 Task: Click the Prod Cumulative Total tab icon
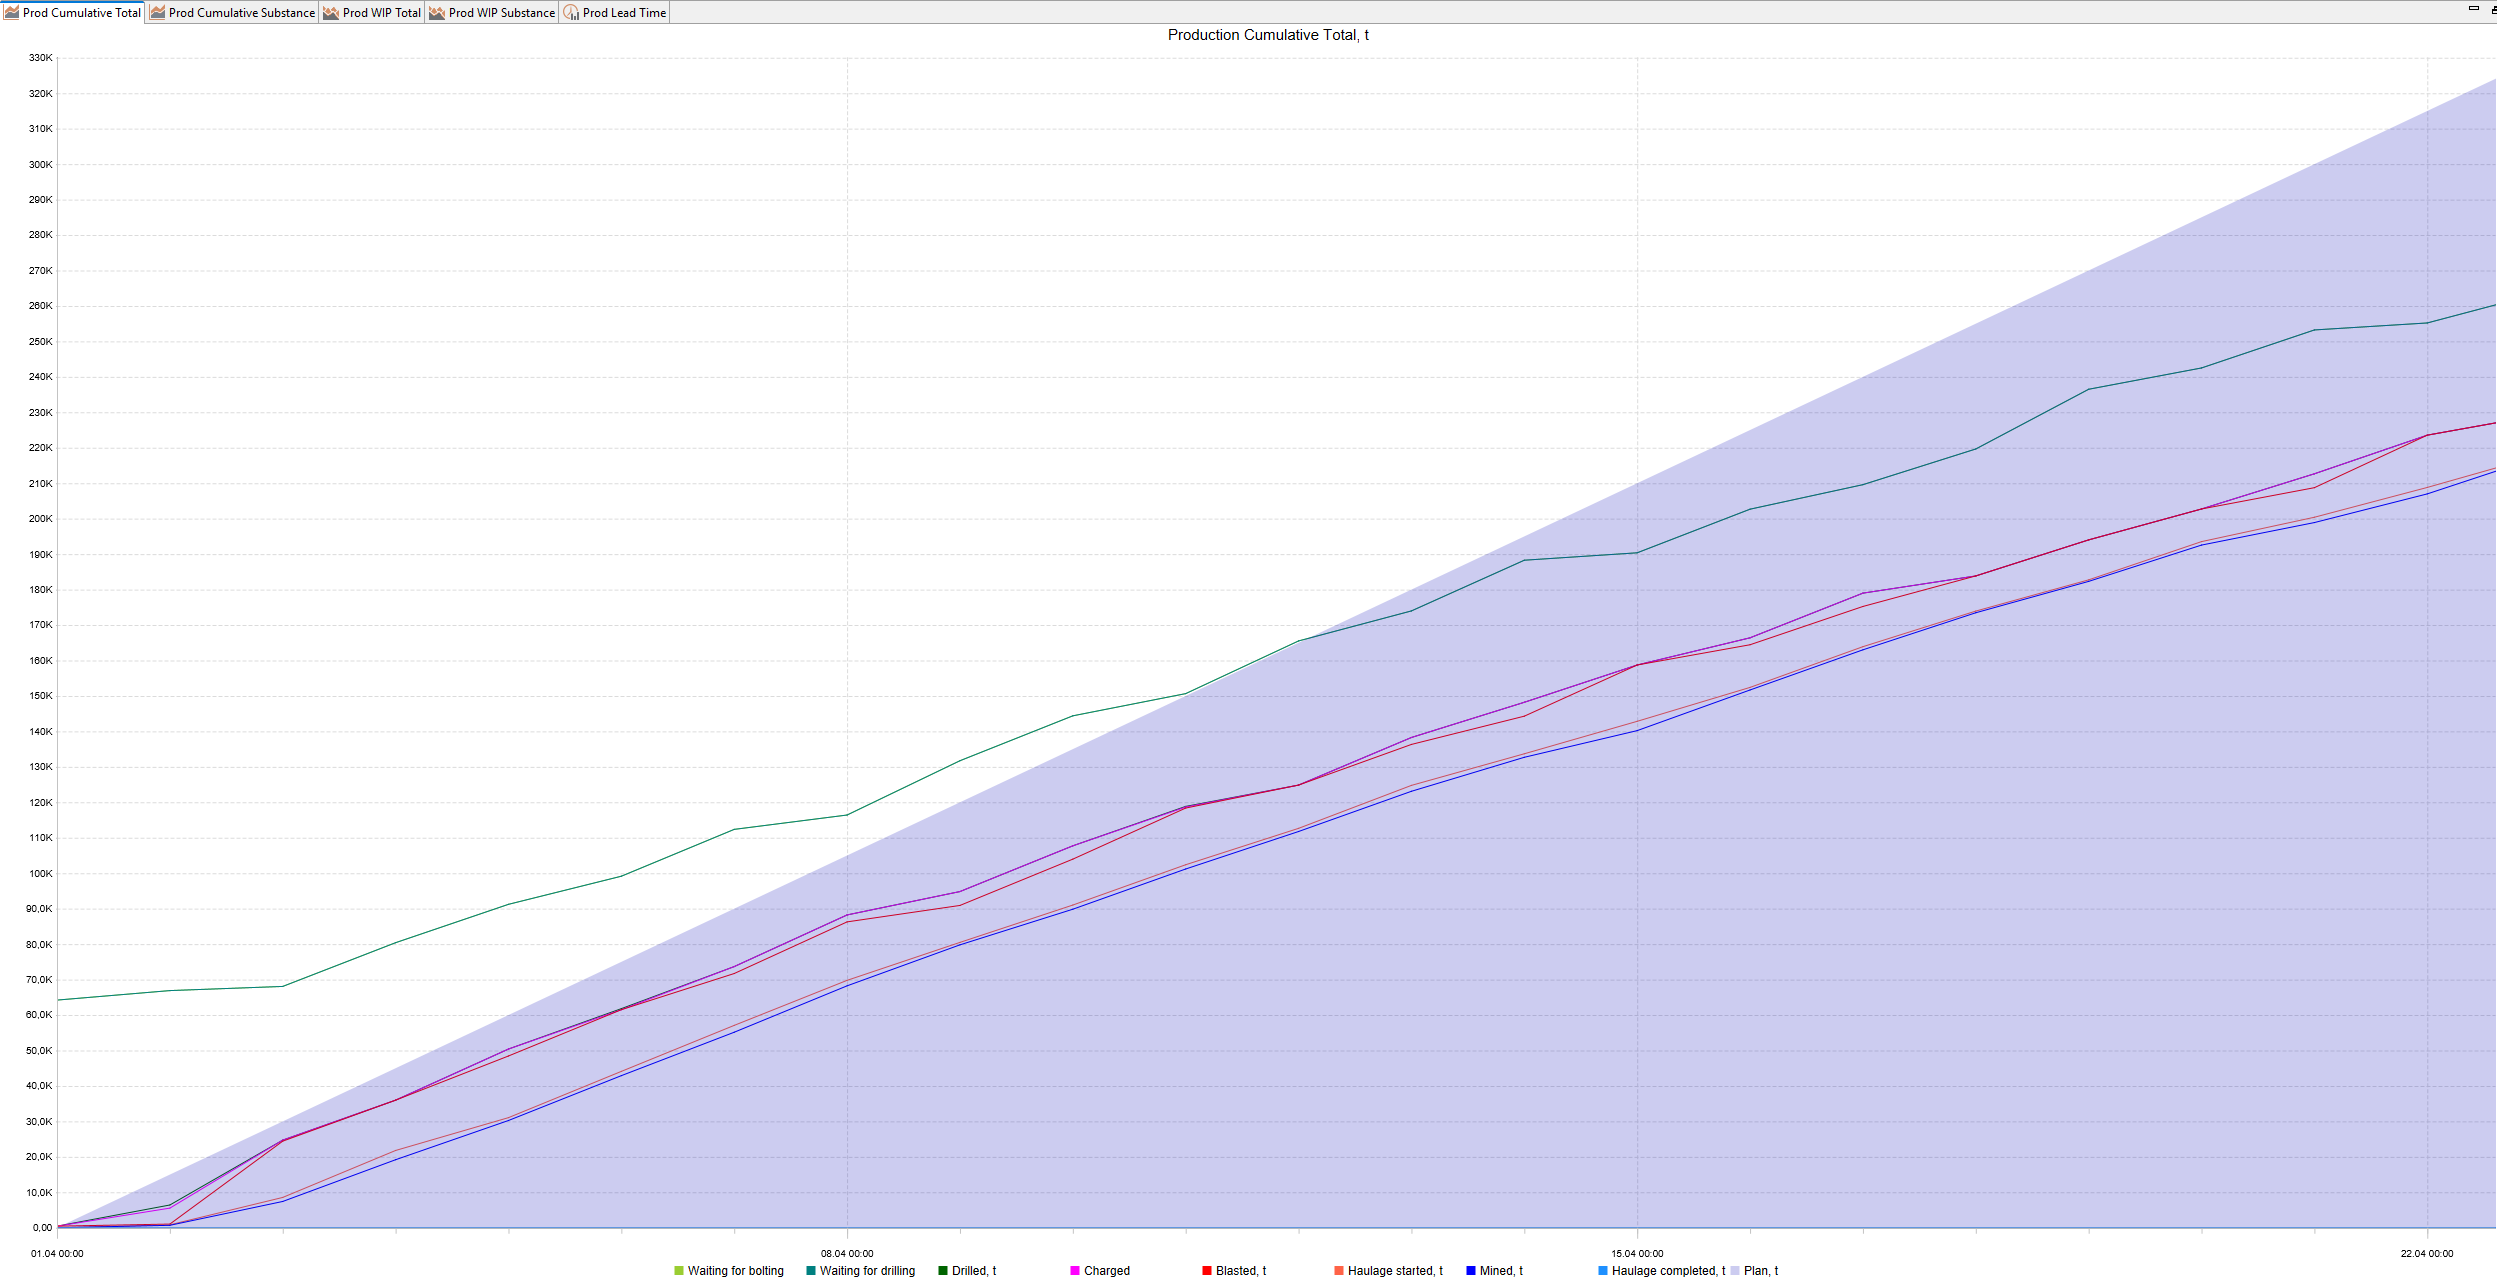(x=12, y=13)
